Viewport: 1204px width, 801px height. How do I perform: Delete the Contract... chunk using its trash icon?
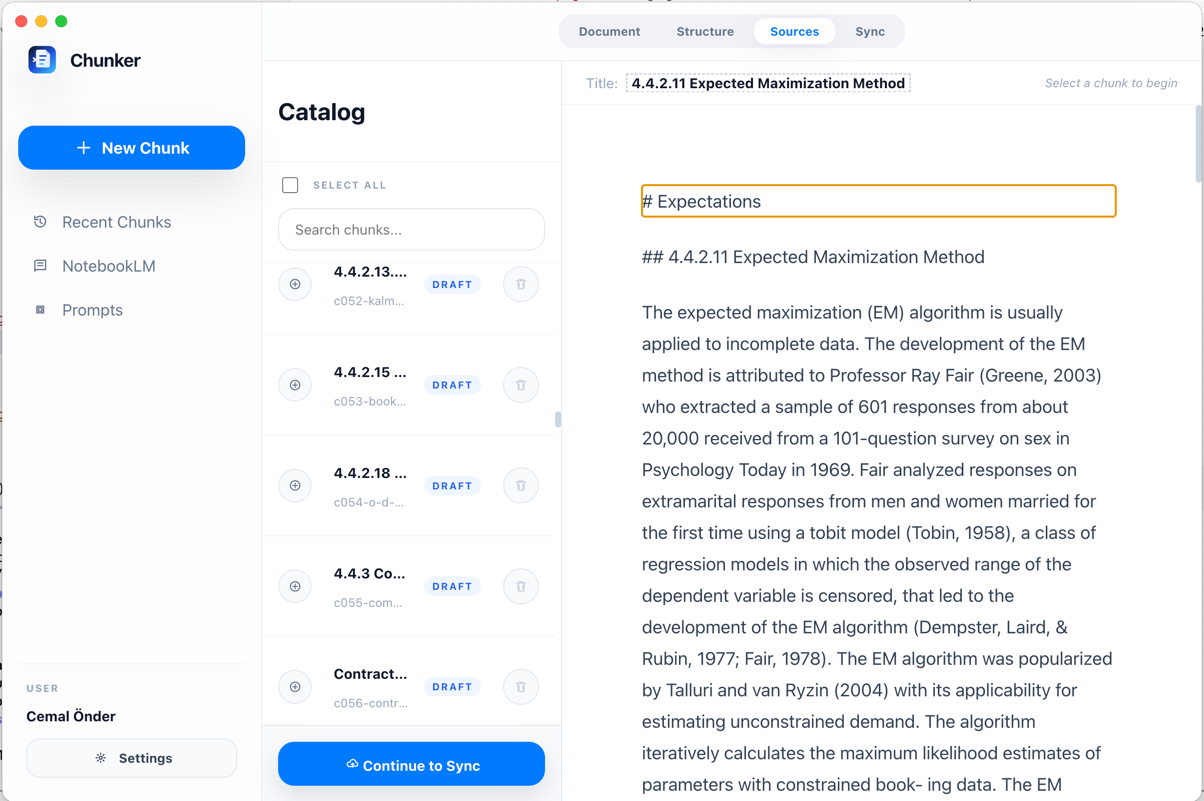pos(521,687)
